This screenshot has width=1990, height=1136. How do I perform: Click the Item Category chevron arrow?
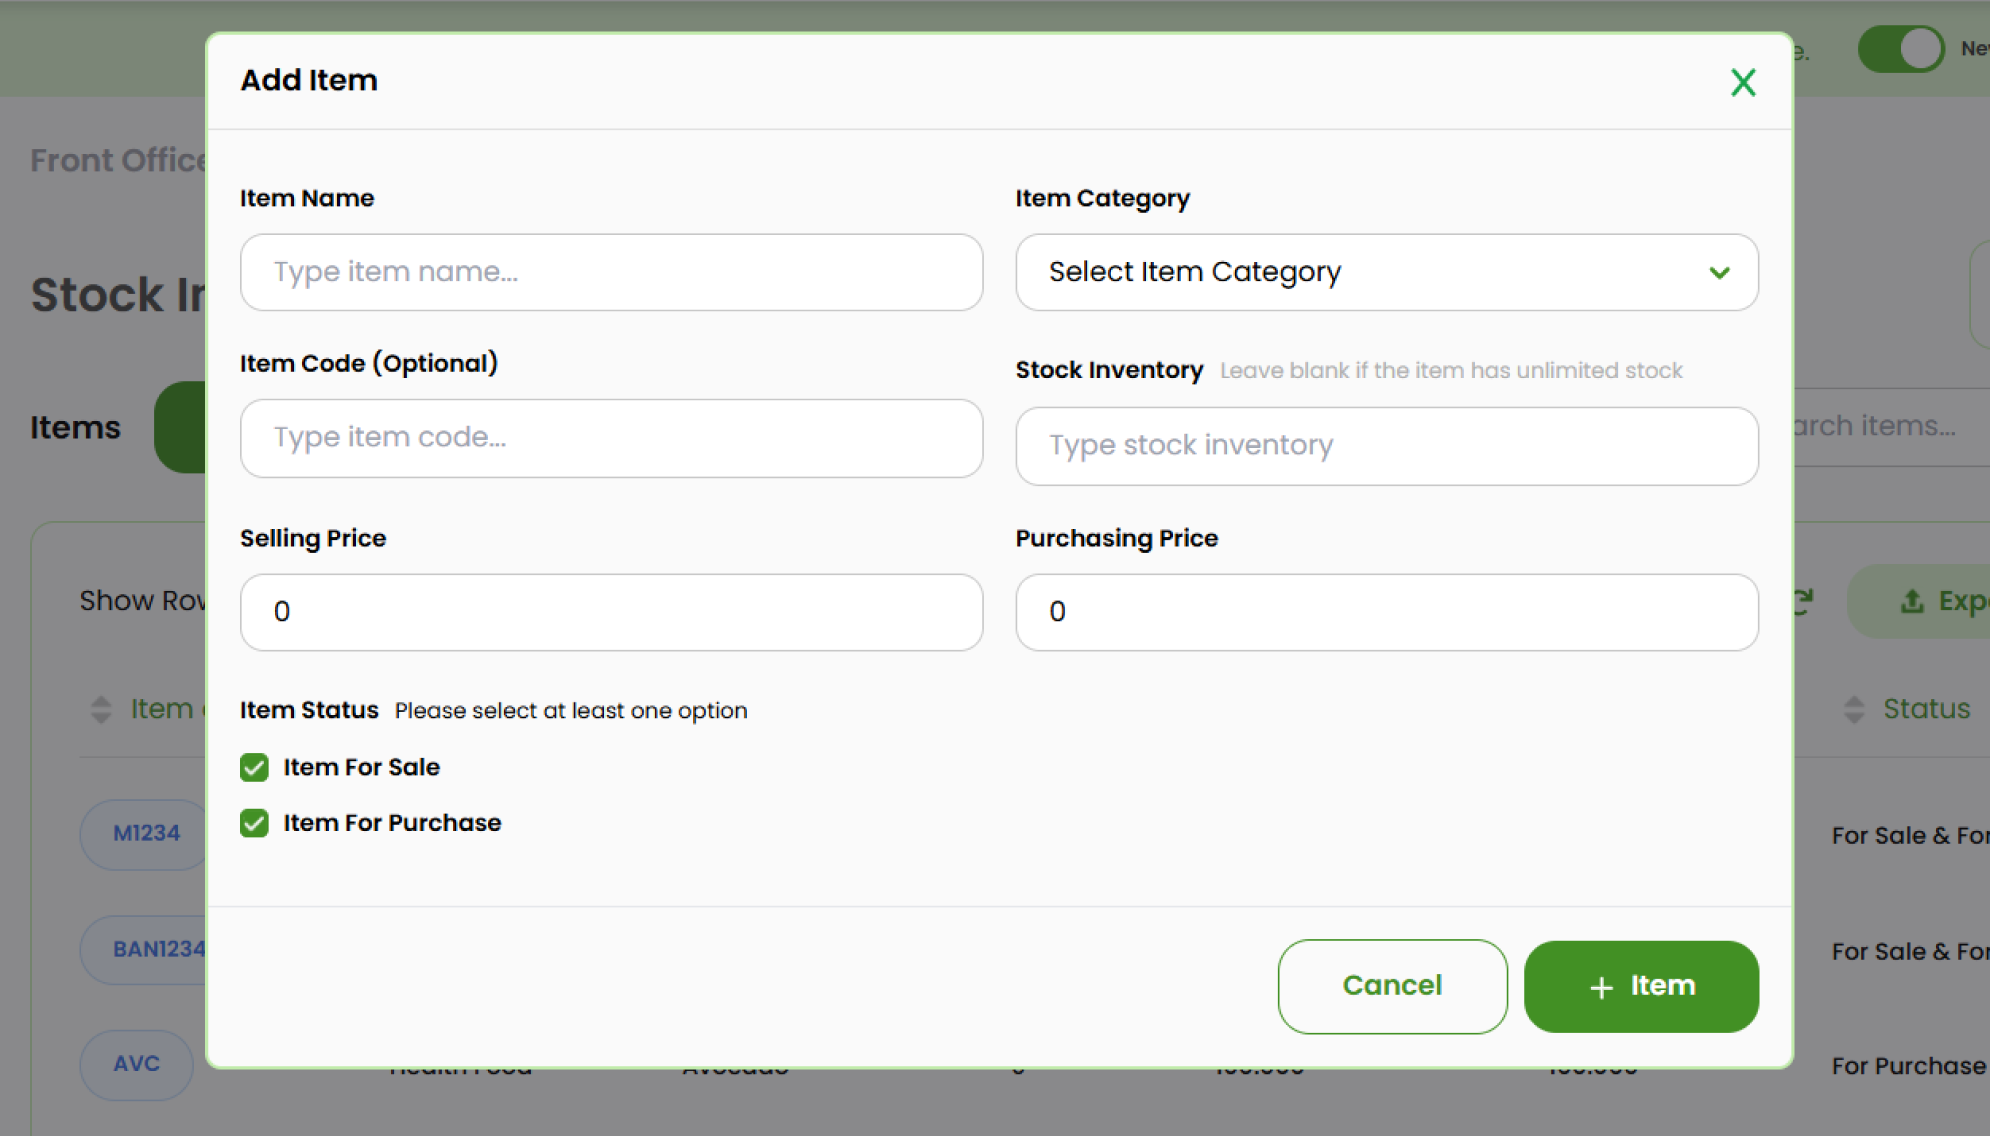(x=1719, y=272)
